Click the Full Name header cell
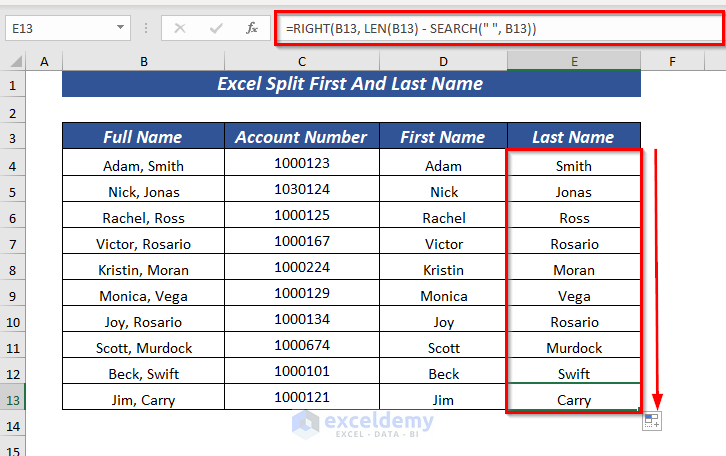The width and height of the screenshot is (726, 456). coord(144,137)
